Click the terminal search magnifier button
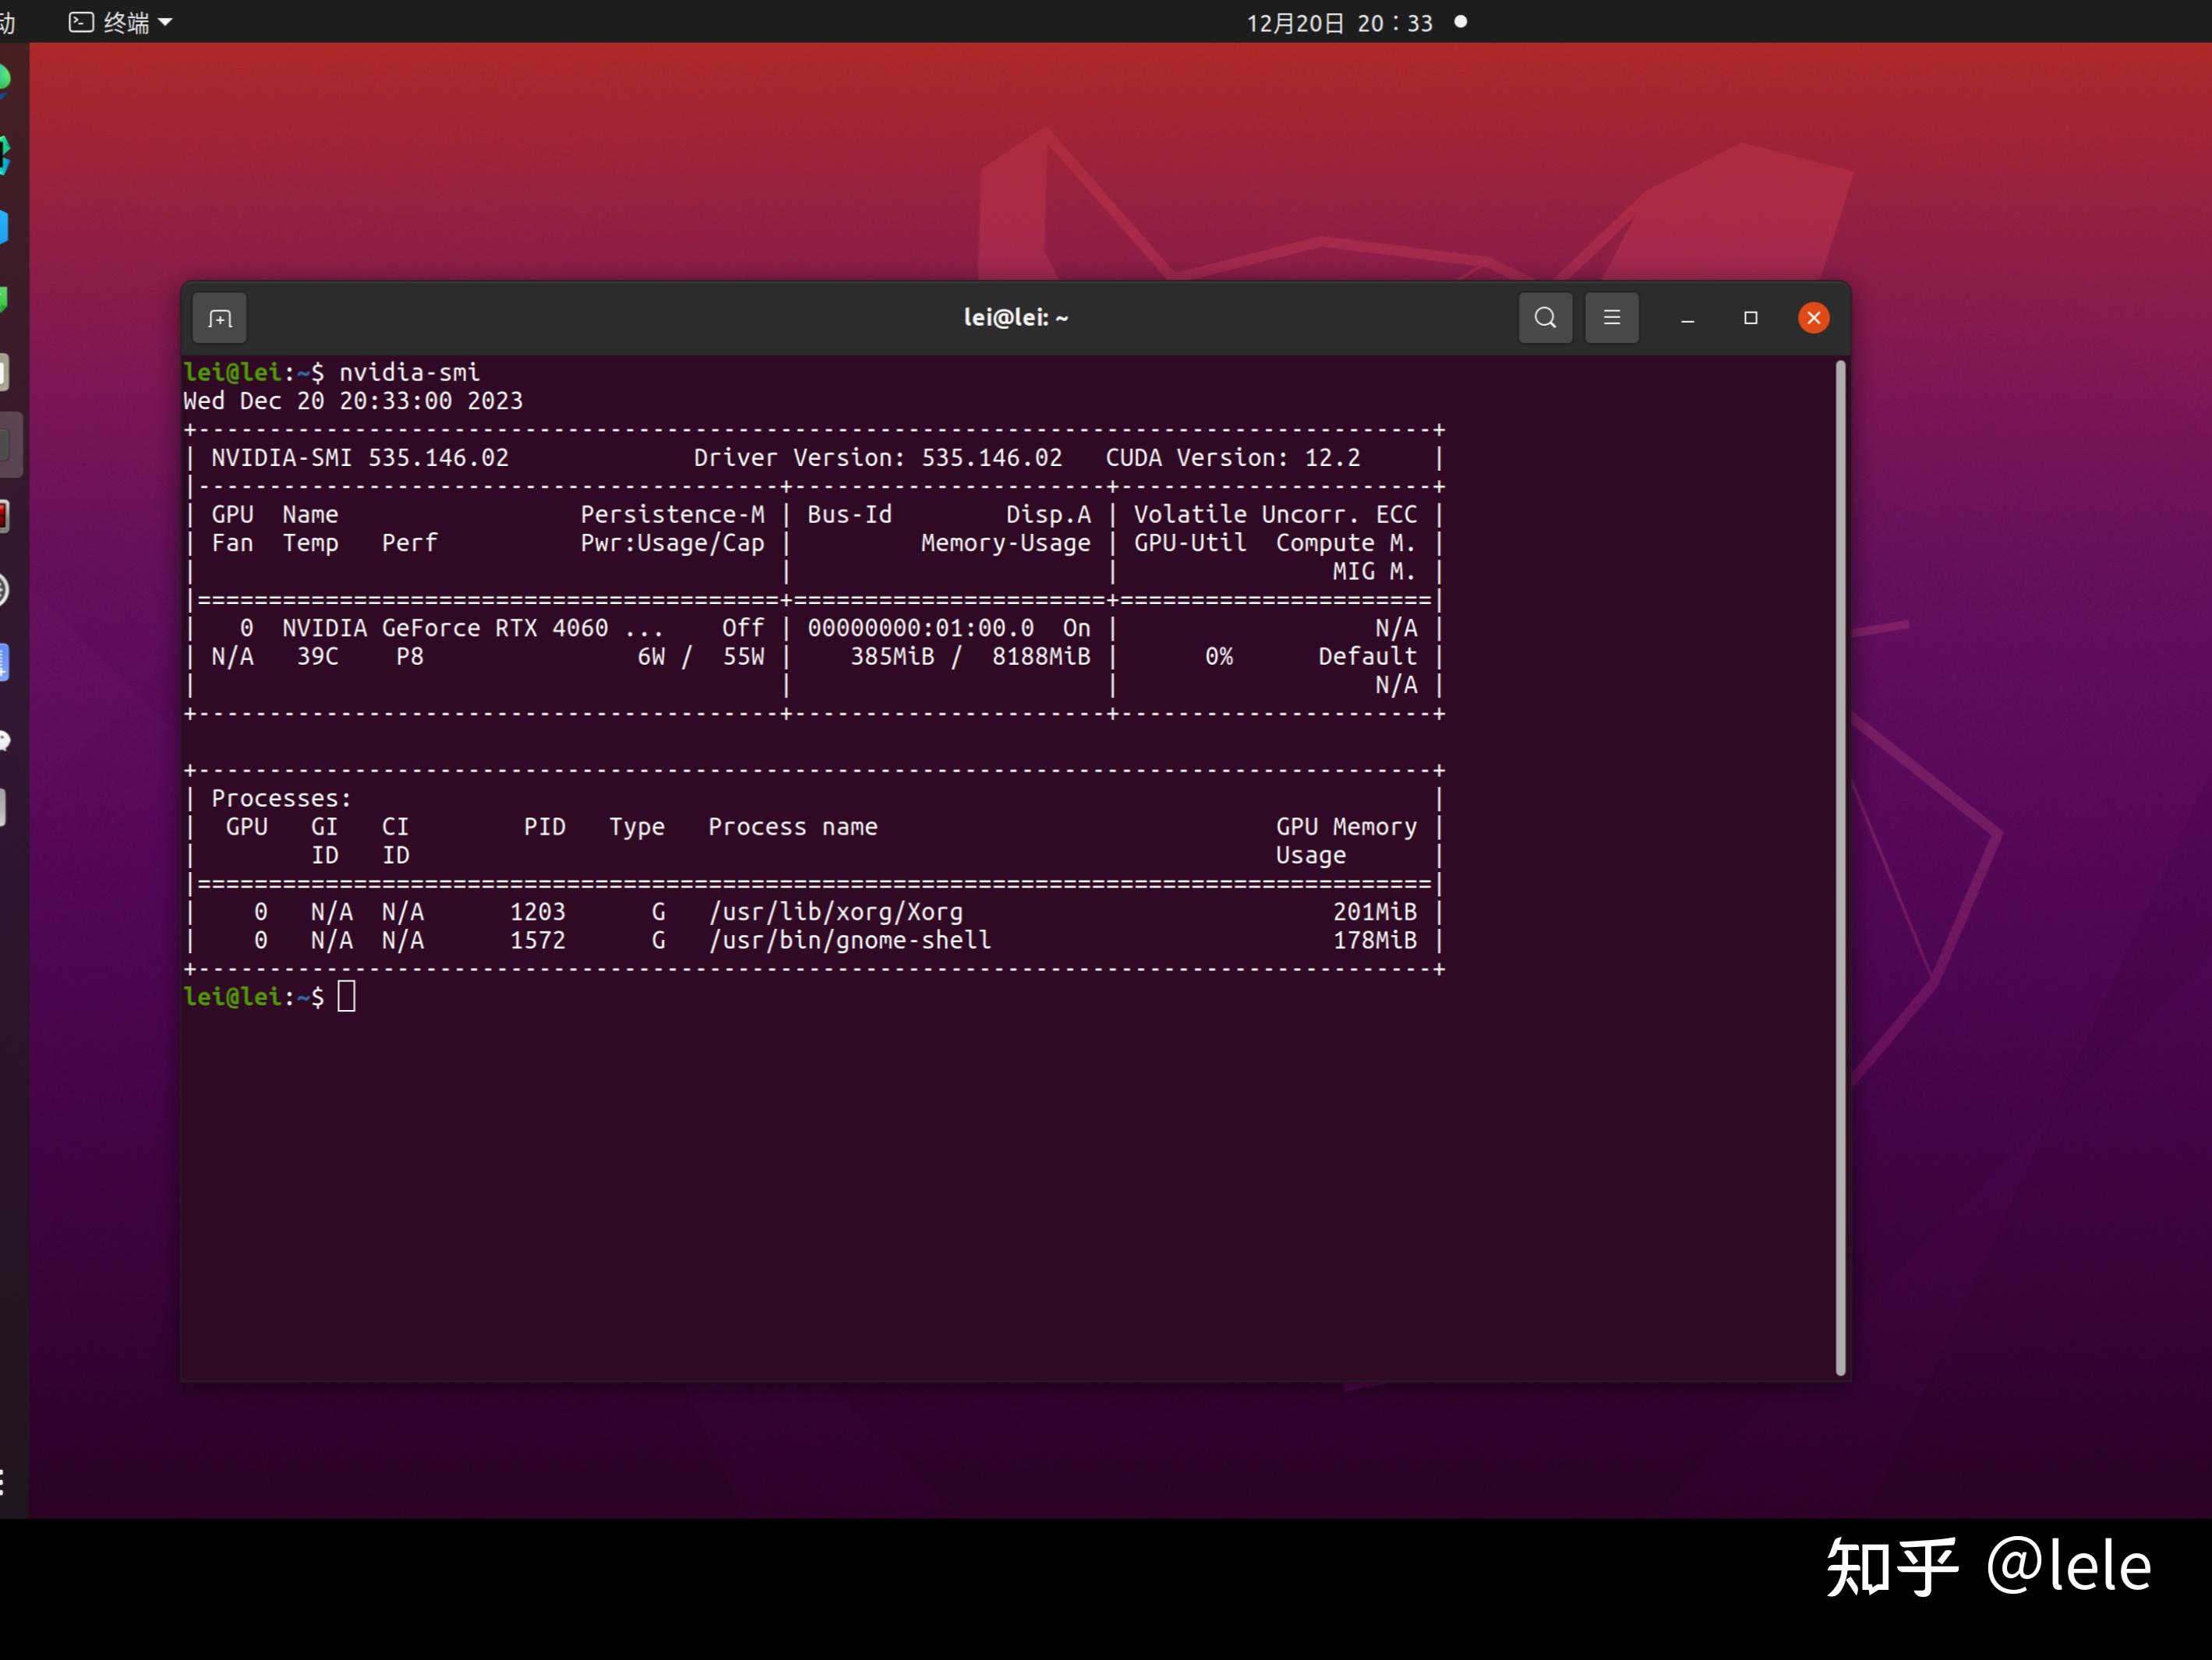Screen dimensions: 2212x1660 [1544, 318]
